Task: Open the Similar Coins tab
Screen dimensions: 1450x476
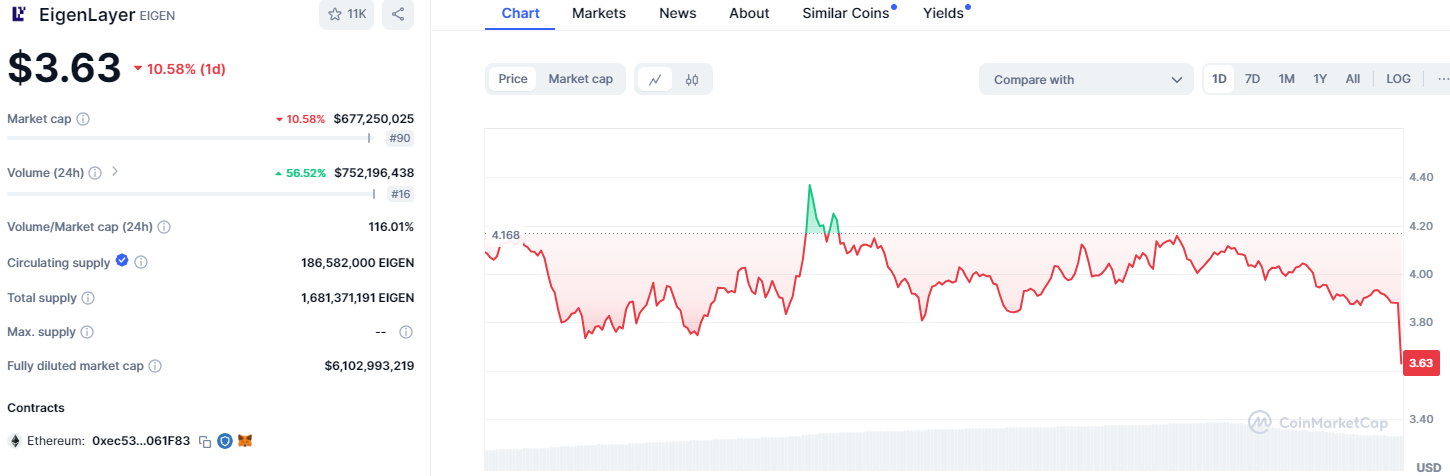Action: click(848, 14)
